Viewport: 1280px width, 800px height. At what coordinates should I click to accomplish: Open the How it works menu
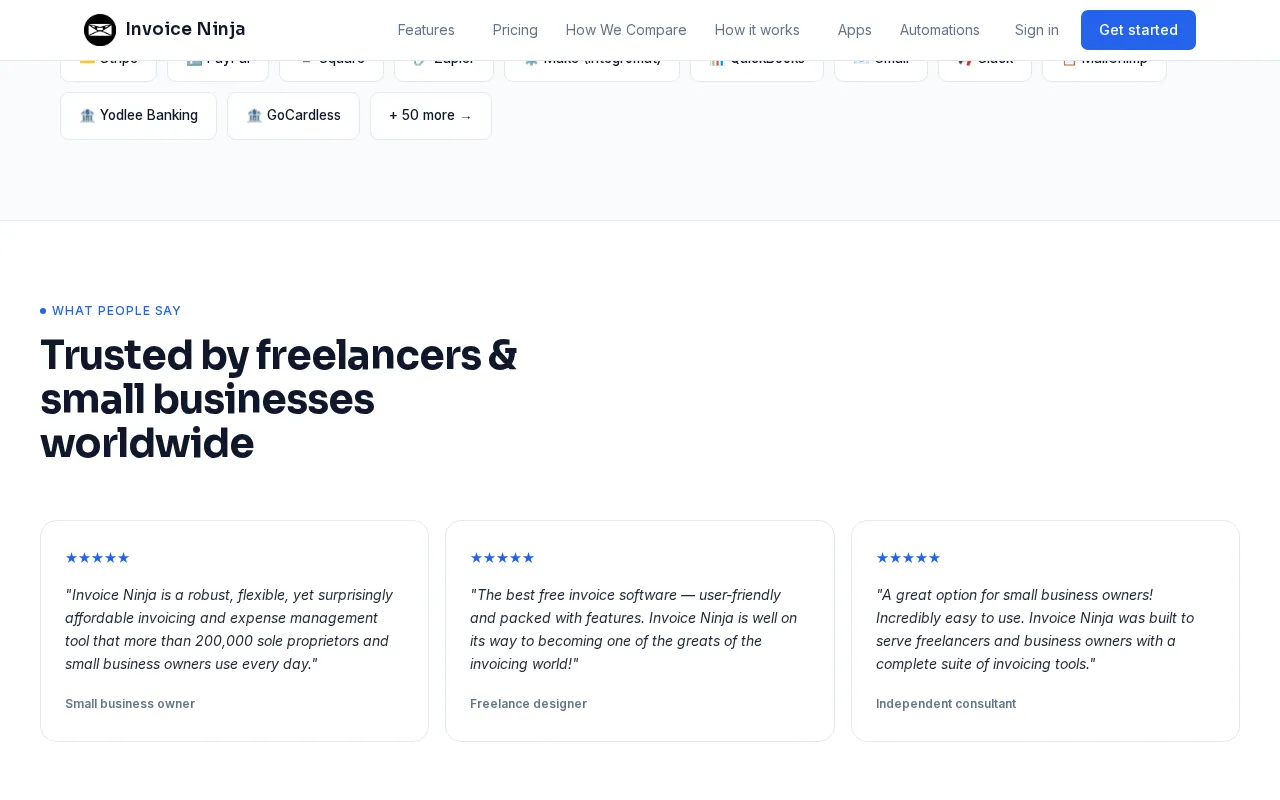pos(757,30)
